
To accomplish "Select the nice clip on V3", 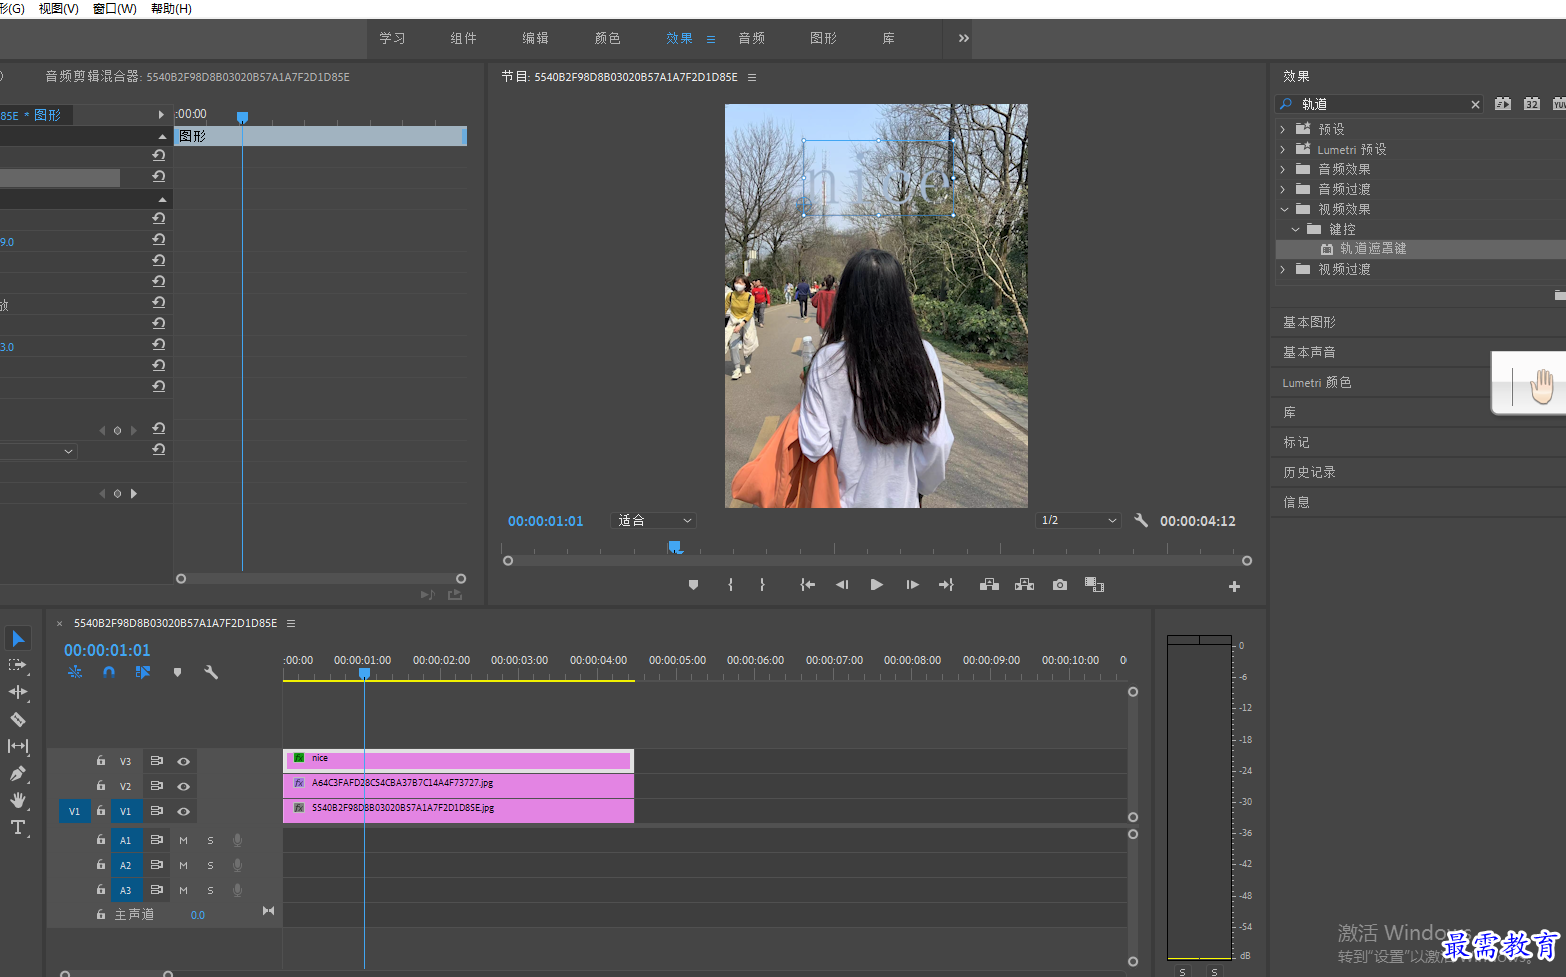I will coord(458,760).
